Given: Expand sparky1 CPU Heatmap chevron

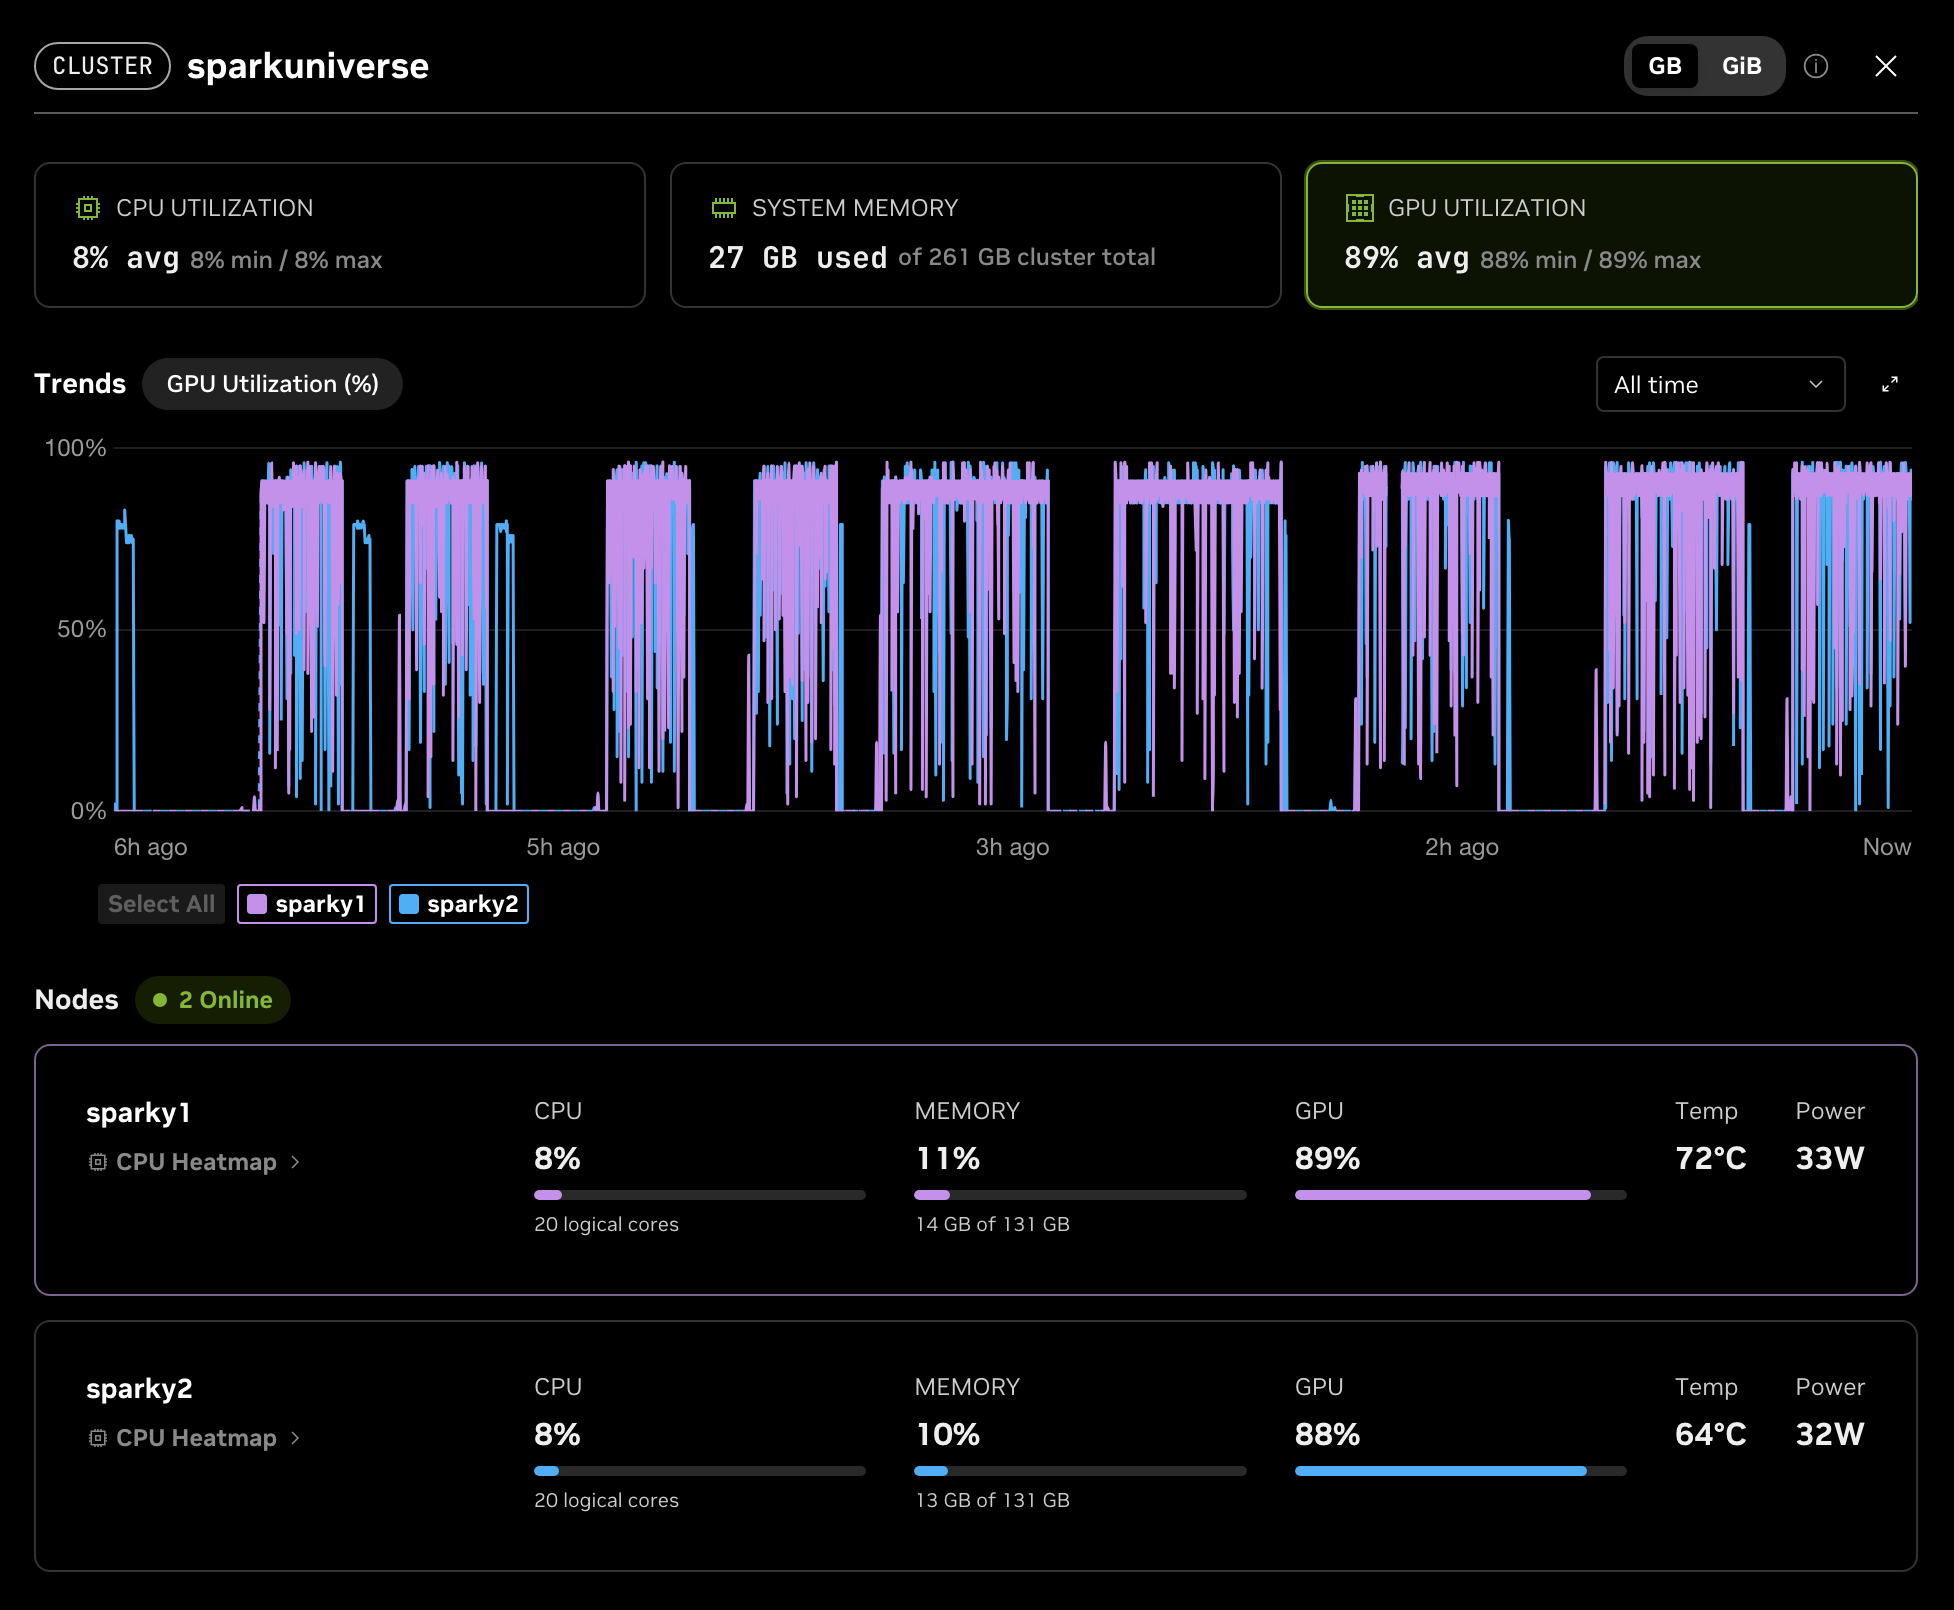Looking at the screenshot, I should pos(295,1162).
